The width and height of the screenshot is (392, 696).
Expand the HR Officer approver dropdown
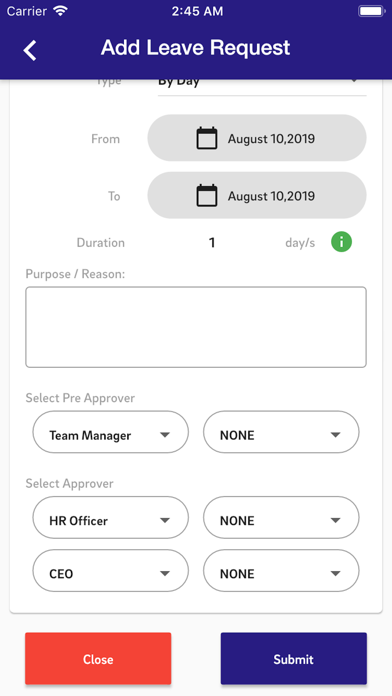pos(111,518)
